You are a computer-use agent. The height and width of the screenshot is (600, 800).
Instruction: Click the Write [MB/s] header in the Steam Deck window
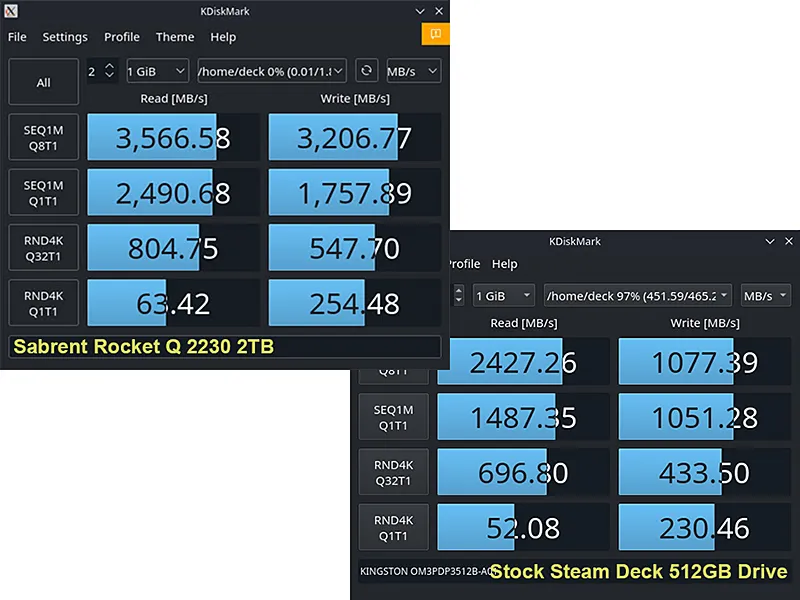pos(705,323)
